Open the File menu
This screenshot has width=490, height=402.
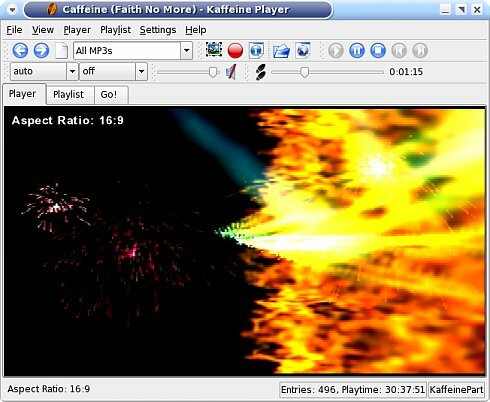tap(14, 30)
